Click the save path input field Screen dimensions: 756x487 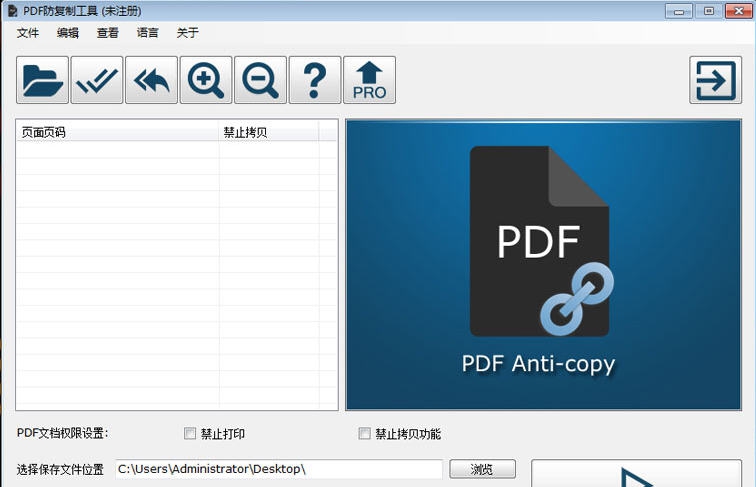tap(279, 469)
